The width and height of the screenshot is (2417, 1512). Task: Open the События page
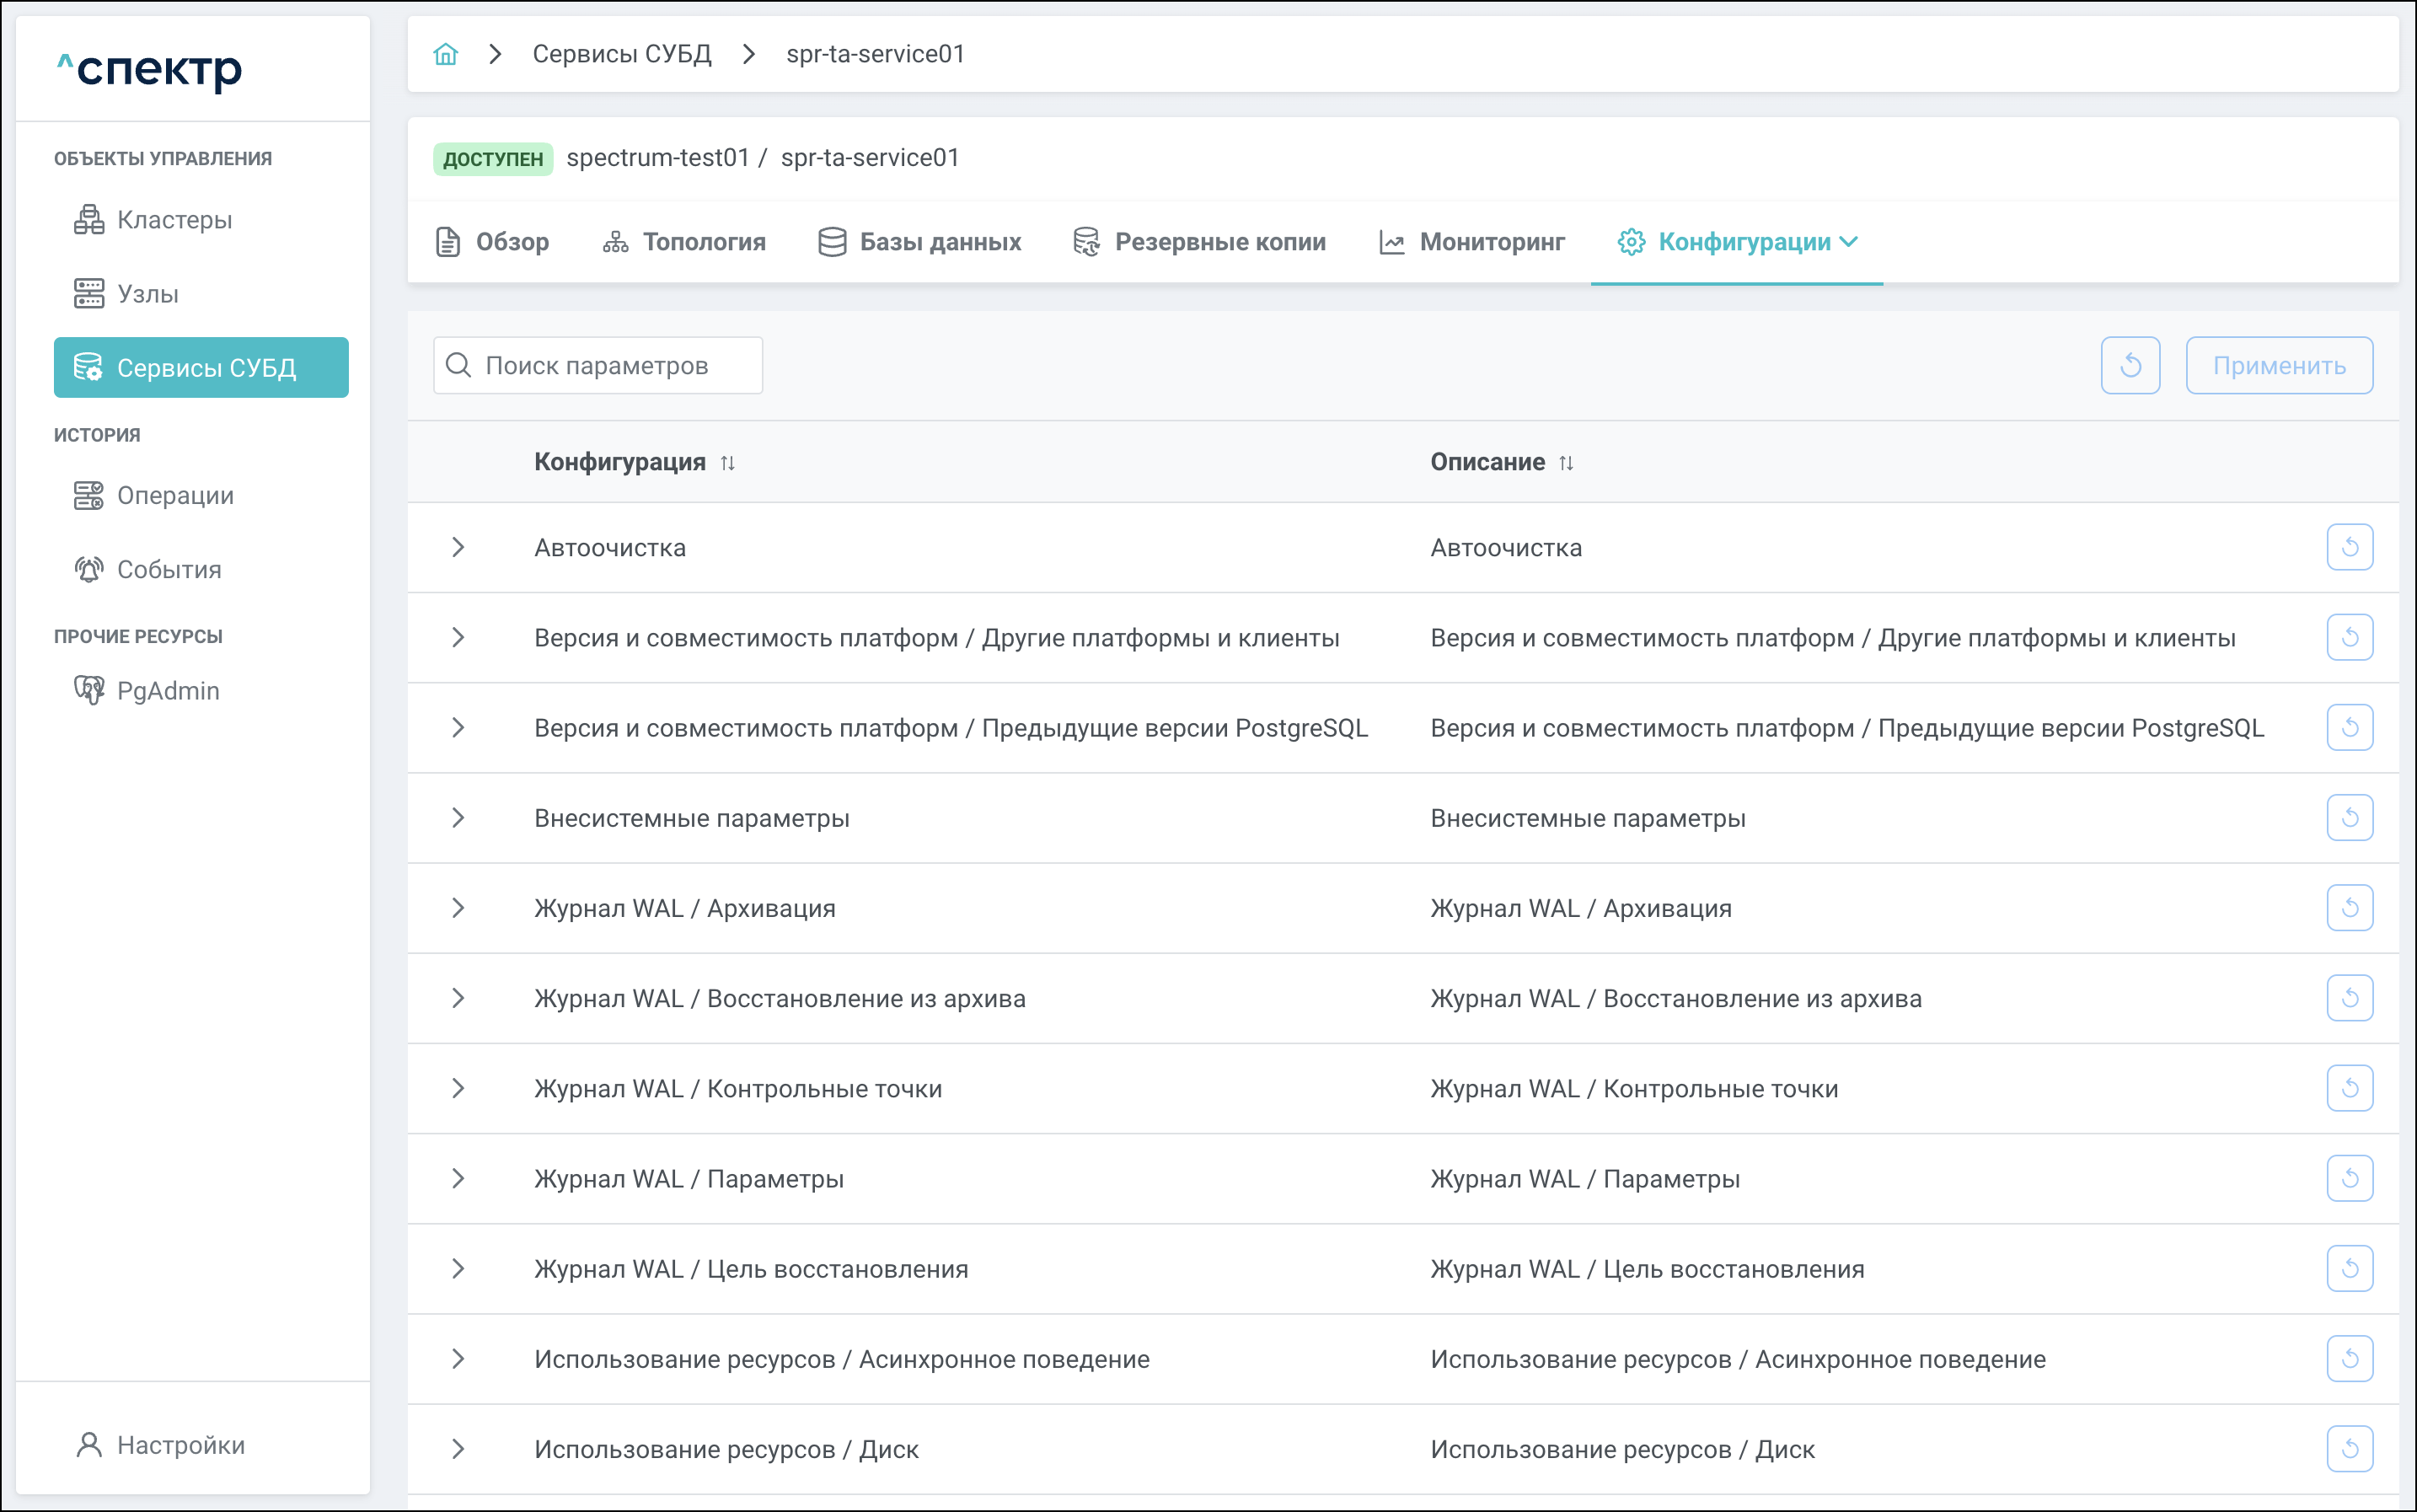point(168,570)
